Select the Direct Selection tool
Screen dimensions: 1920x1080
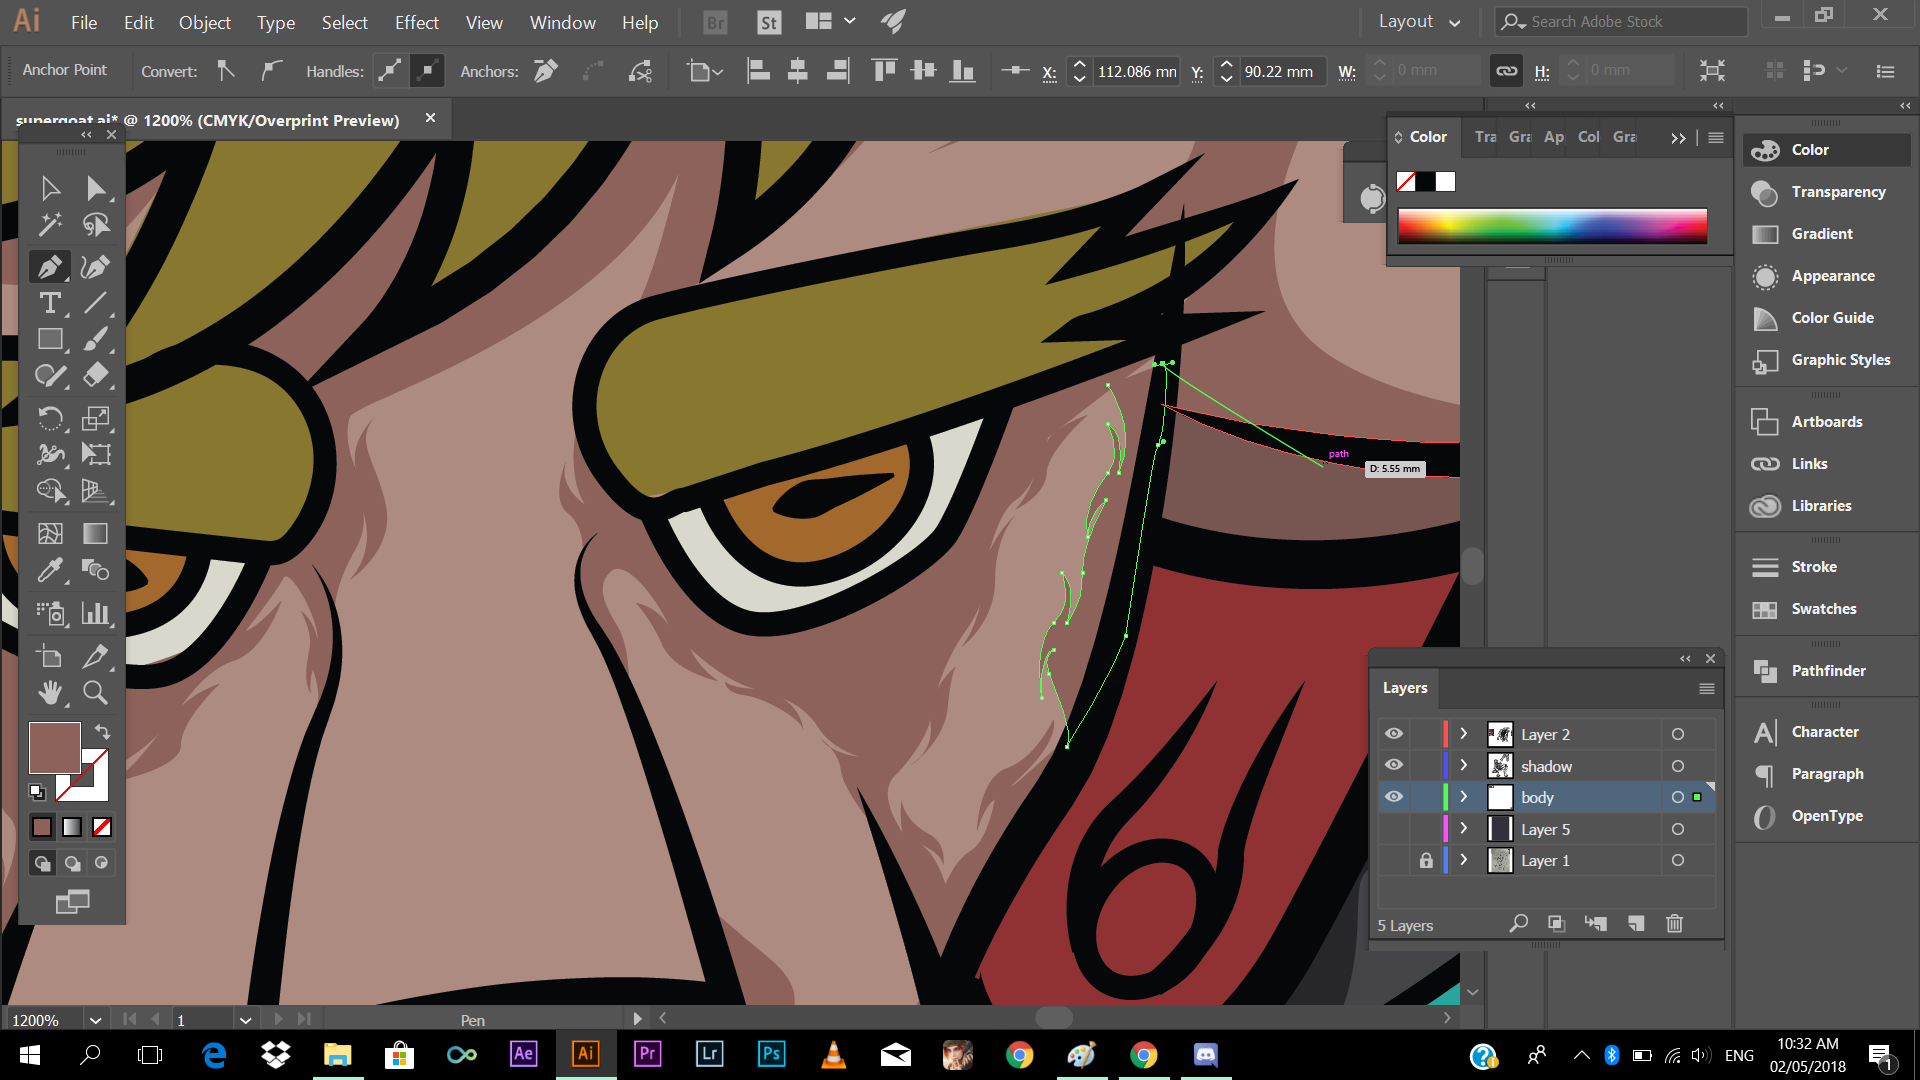[x=95, y=188]
